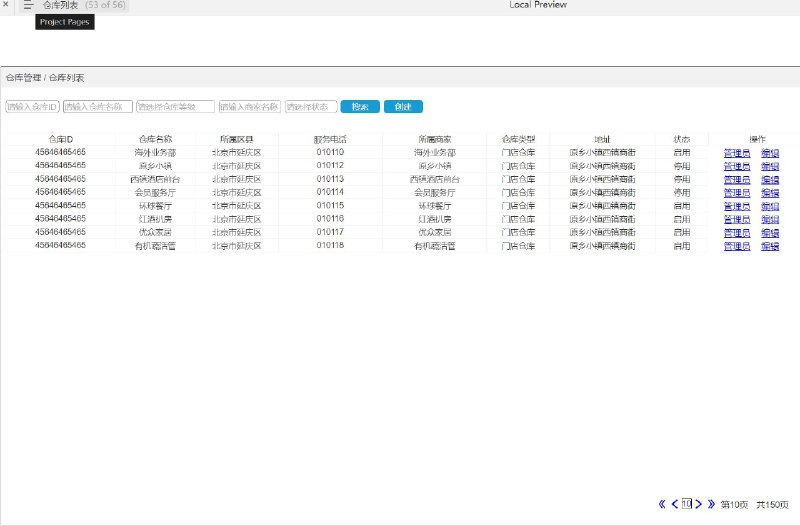The image size is (800, 526).
Task: Select the phone number cell 010117
Action: click(330, 232)
